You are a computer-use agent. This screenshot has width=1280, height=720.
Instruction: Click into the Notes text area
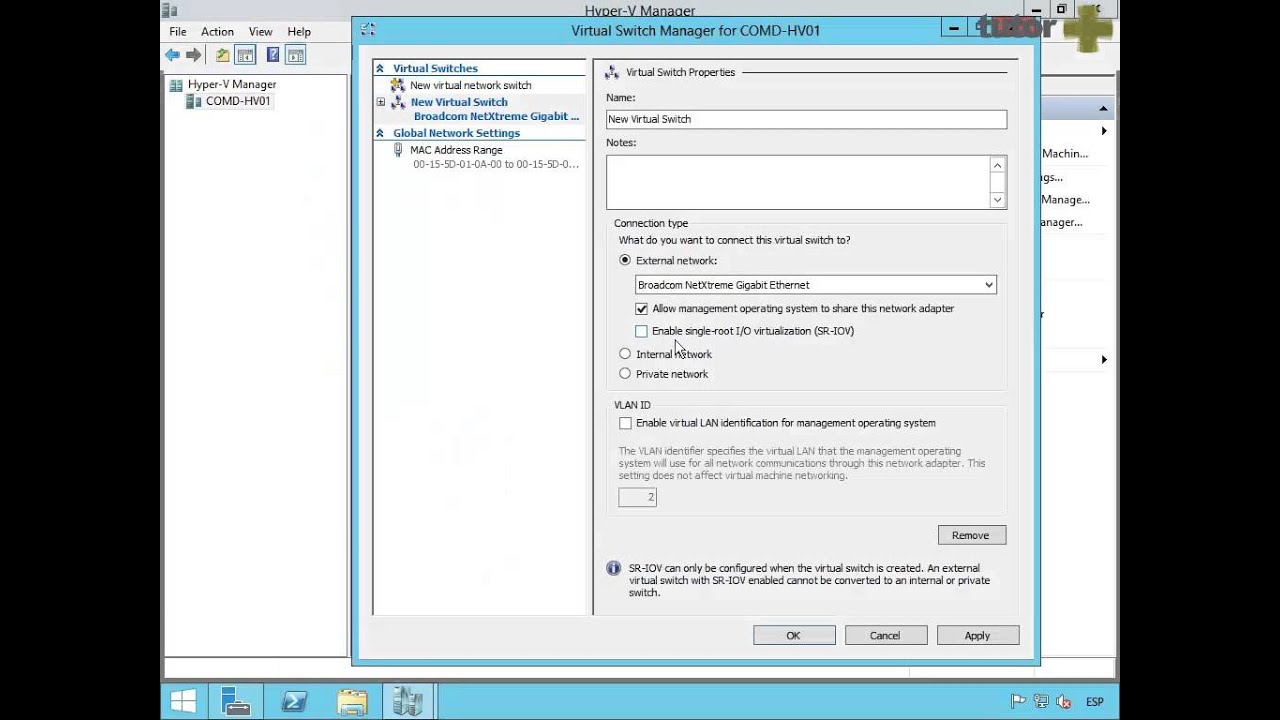(798, 182)
